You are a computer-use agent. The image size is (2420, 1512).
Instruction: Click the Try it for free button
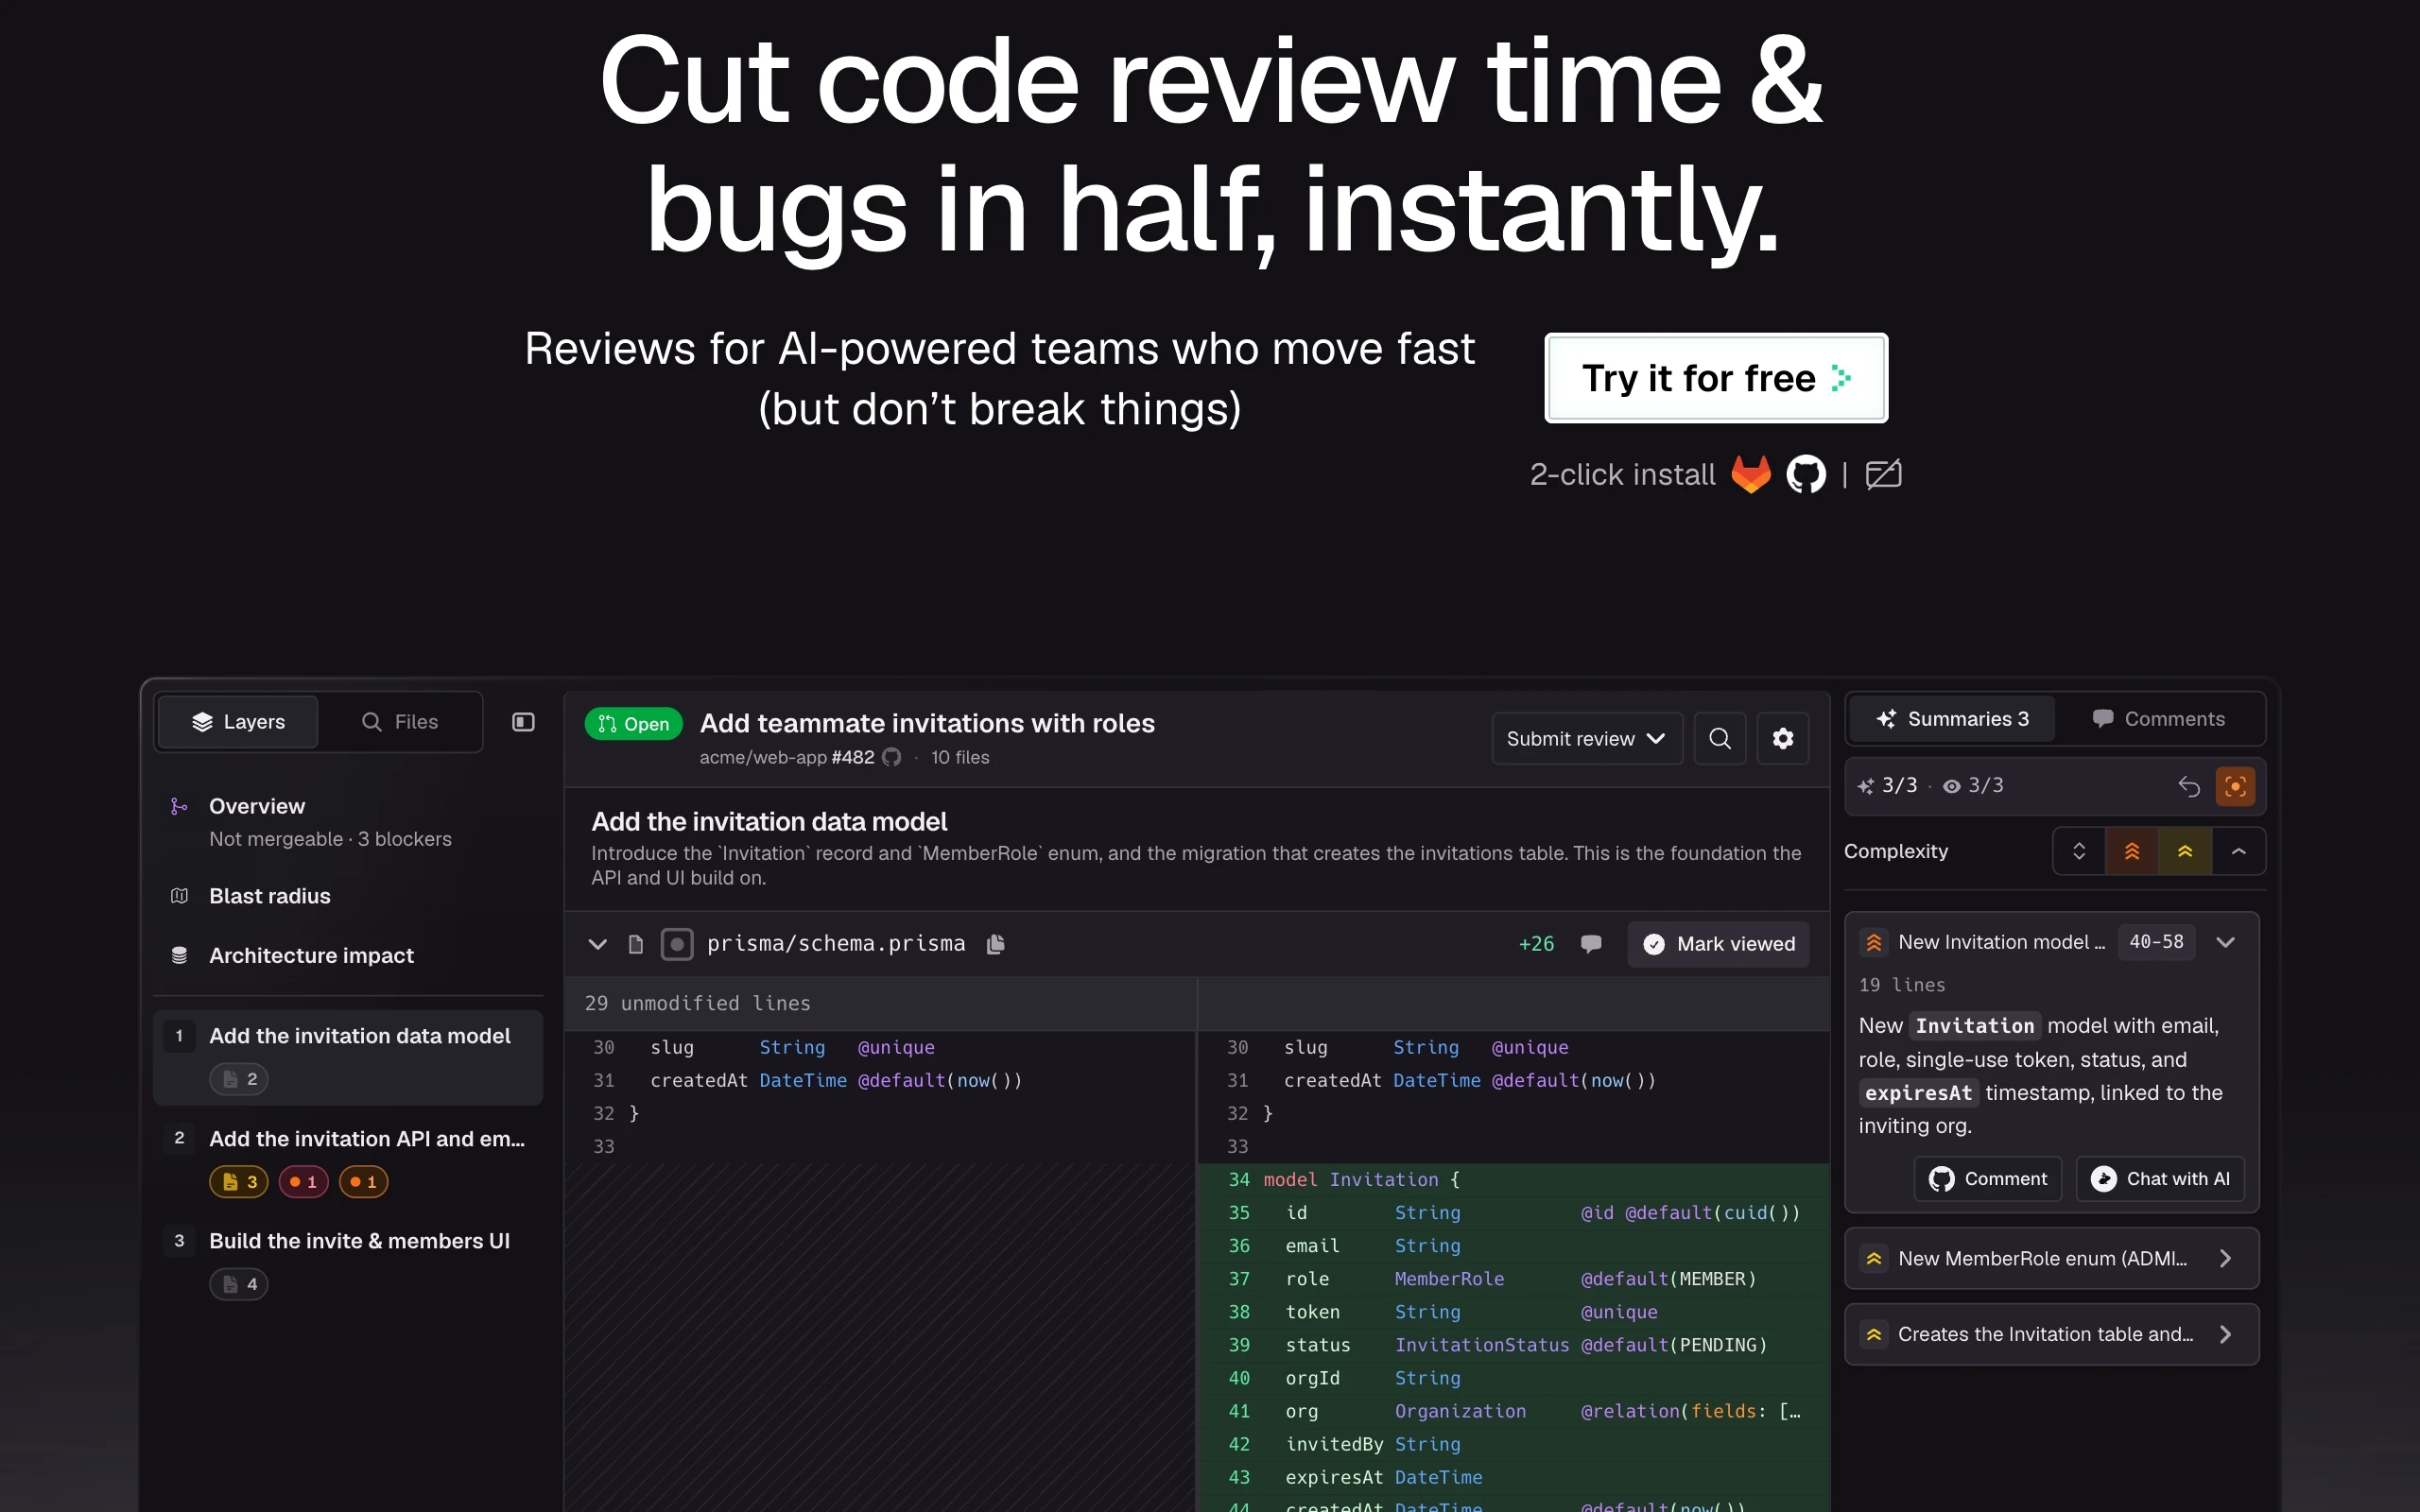tap(1716, 378)
